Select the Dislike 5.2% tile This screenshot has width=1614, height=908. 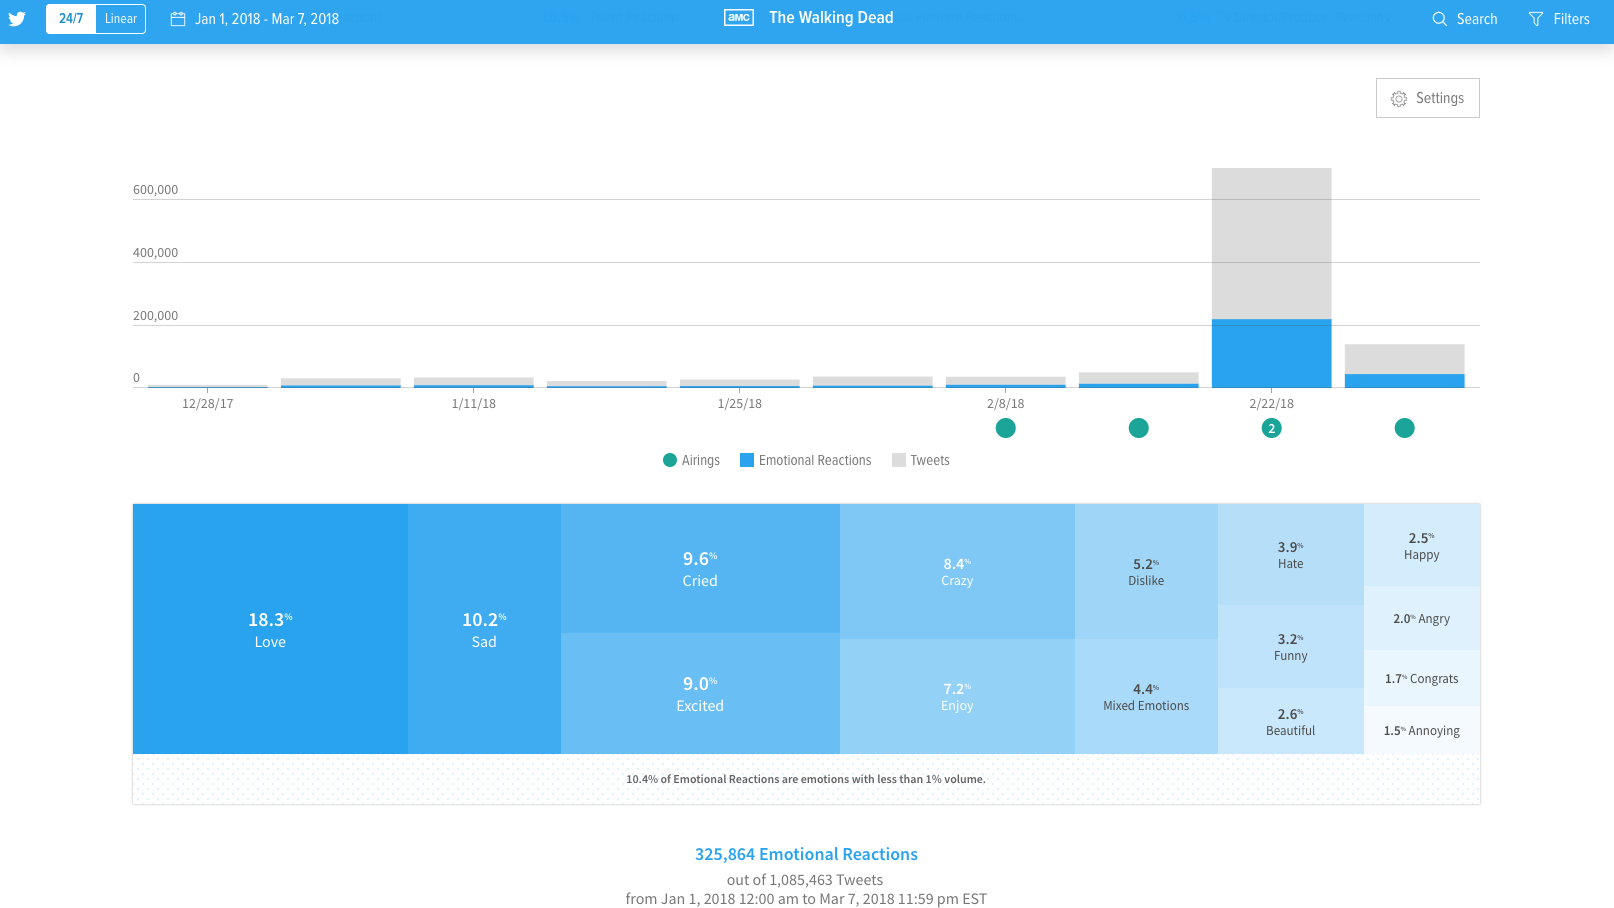tap(1146, 571)
